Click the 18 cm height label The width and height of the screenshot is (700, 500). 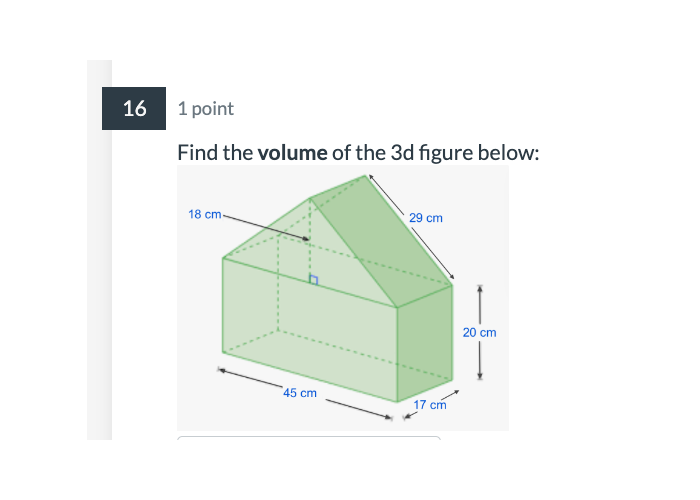point(205,214)
